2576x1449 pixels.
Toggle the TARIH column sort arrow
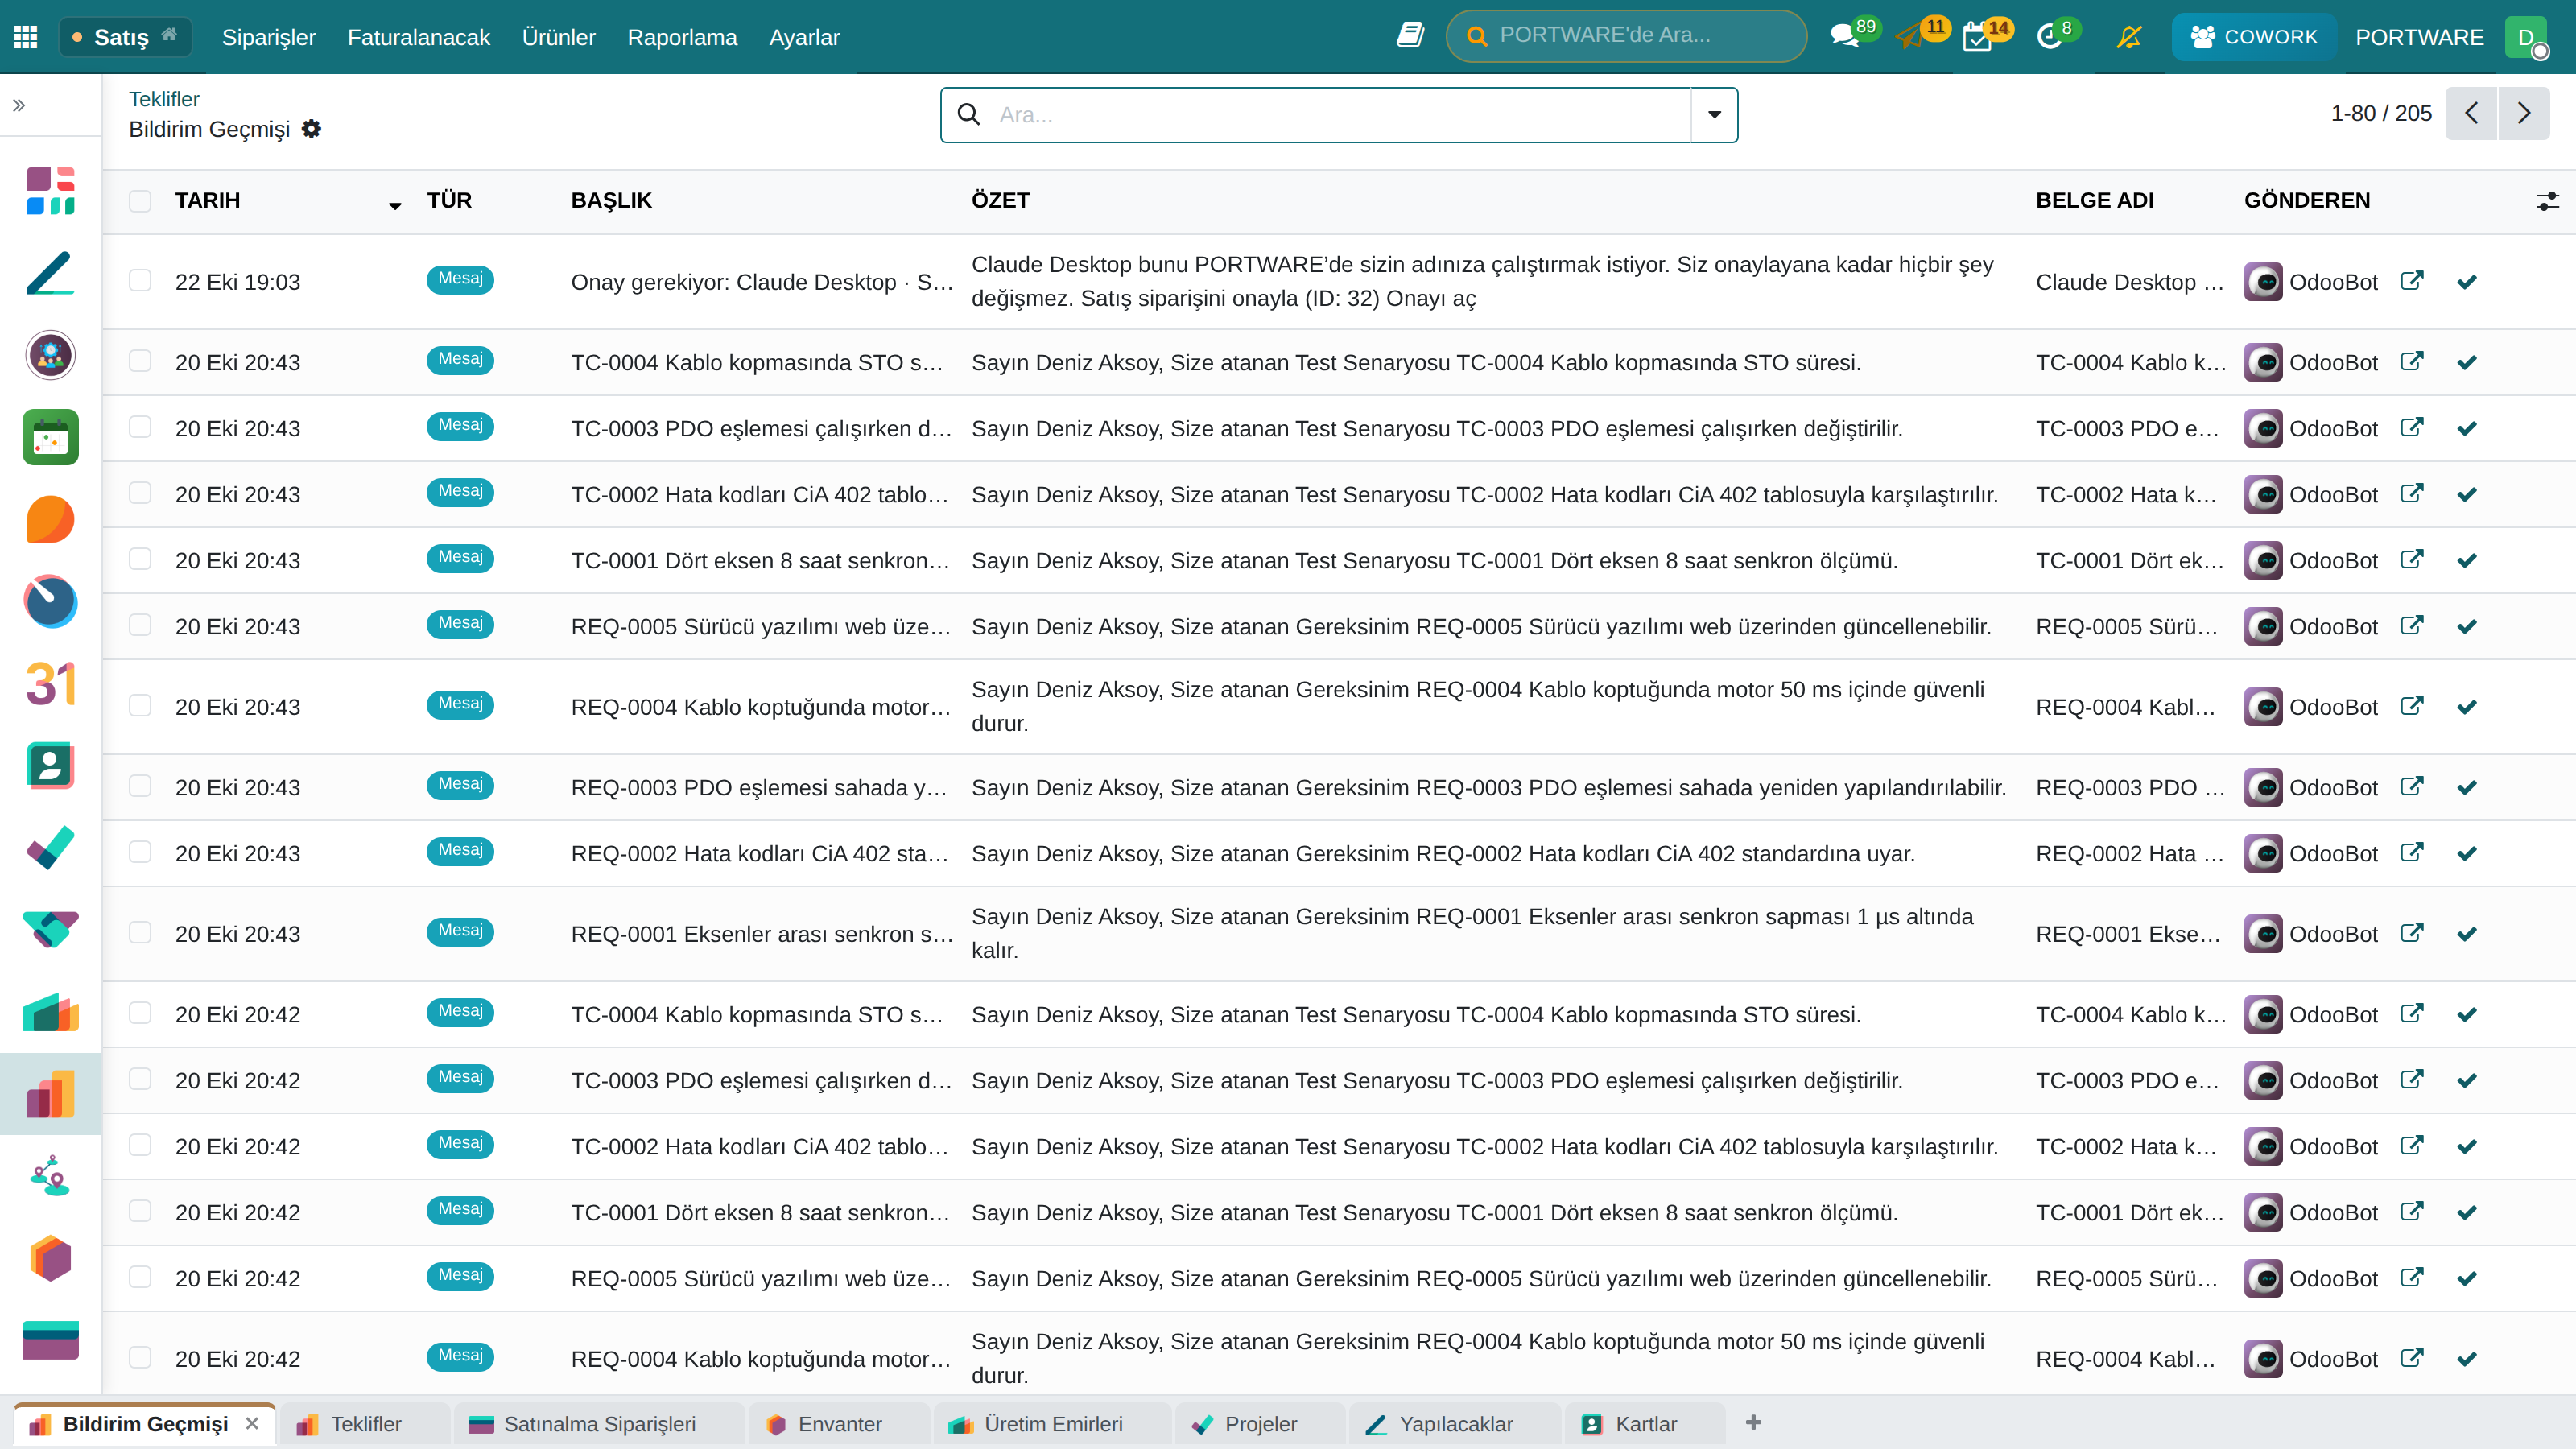(x=395, y=205)
